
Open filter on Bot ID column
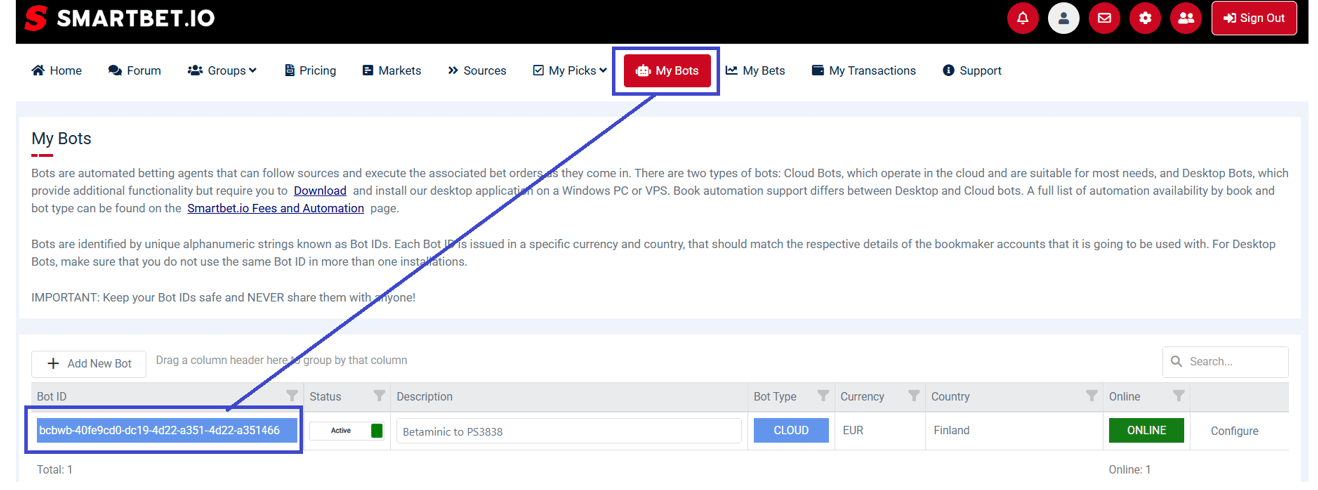click(x=292, y=396)
